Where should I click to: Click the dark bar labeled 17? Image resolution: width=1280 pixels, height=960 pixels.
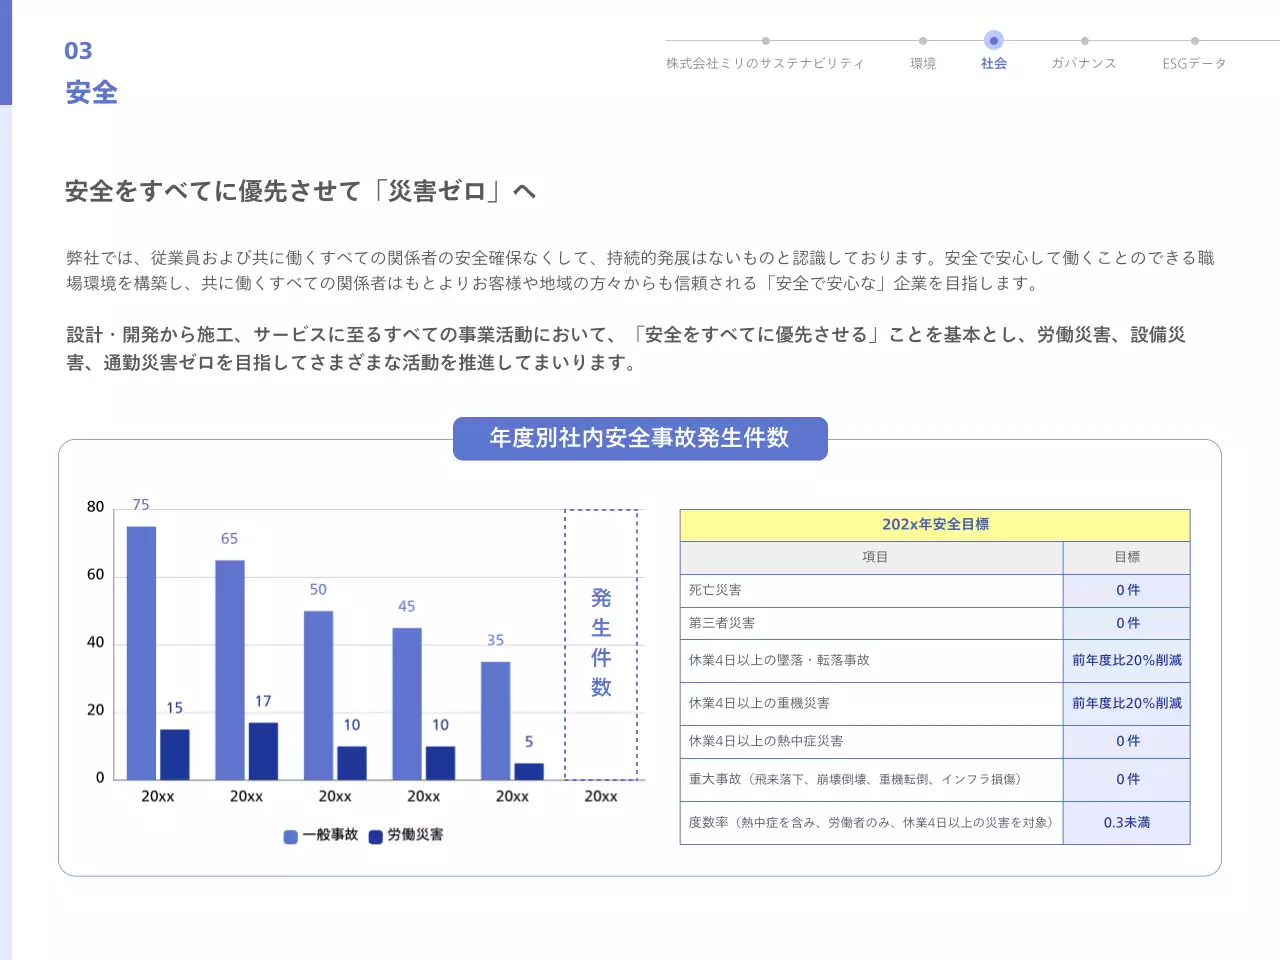coord(263,750)
